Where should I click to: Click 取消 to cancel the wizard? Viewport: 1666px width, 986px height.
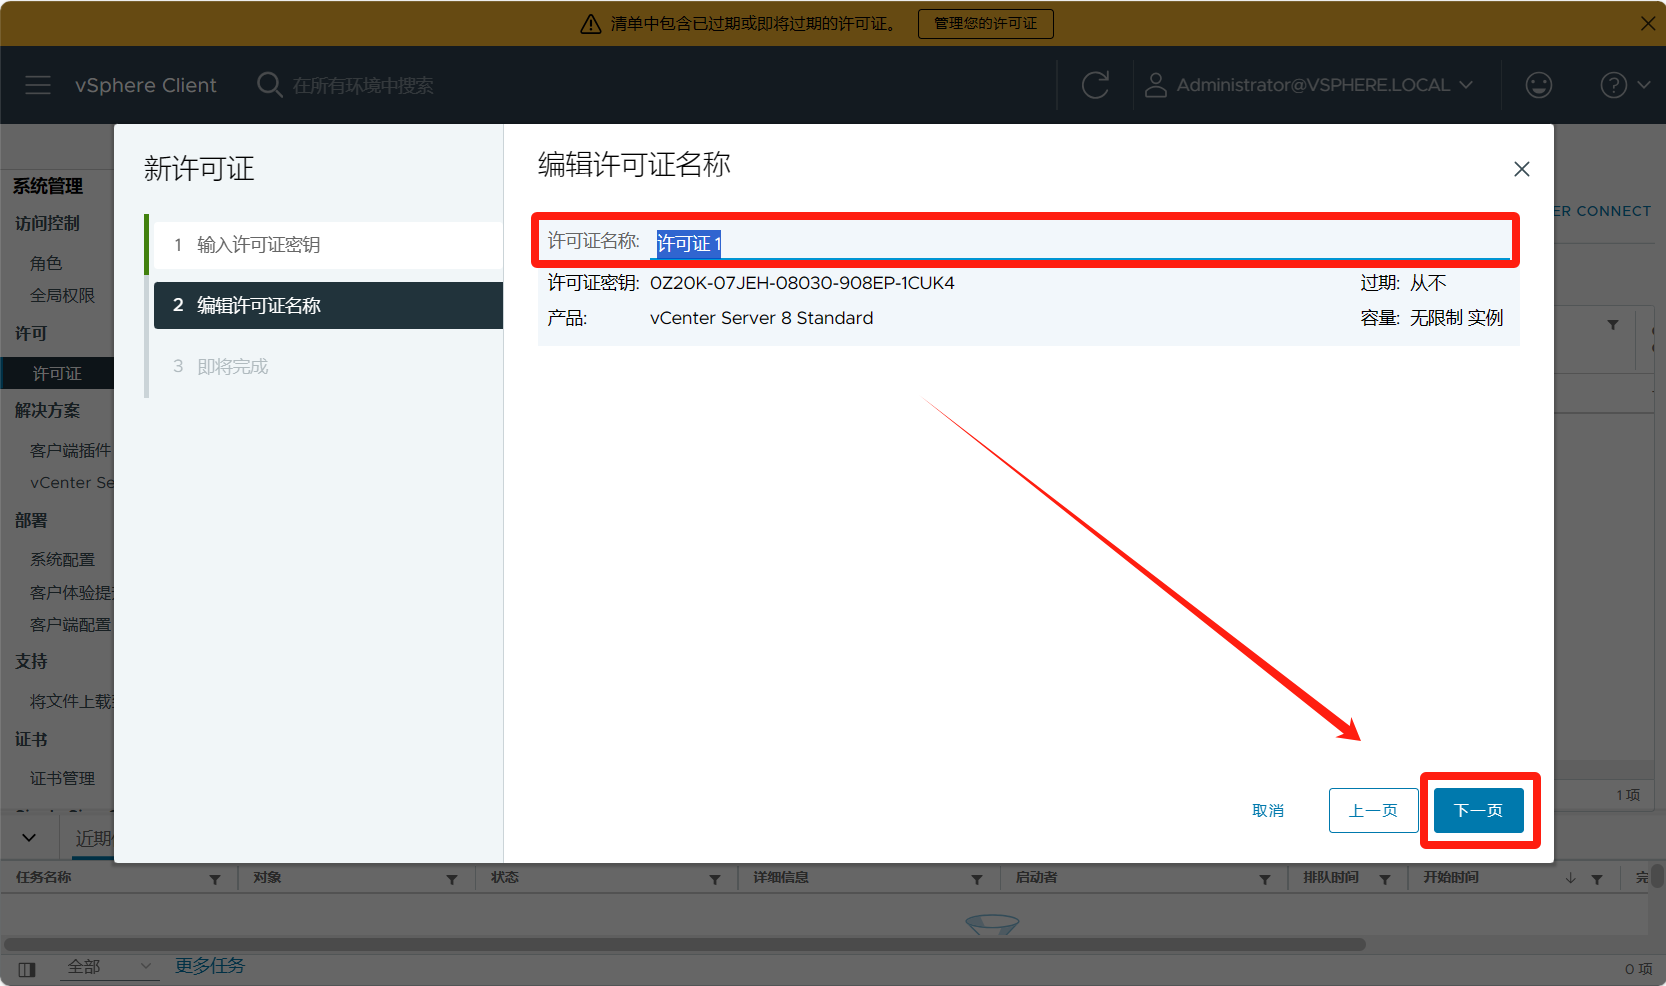pyautogui.click(x=1267, y=810)
